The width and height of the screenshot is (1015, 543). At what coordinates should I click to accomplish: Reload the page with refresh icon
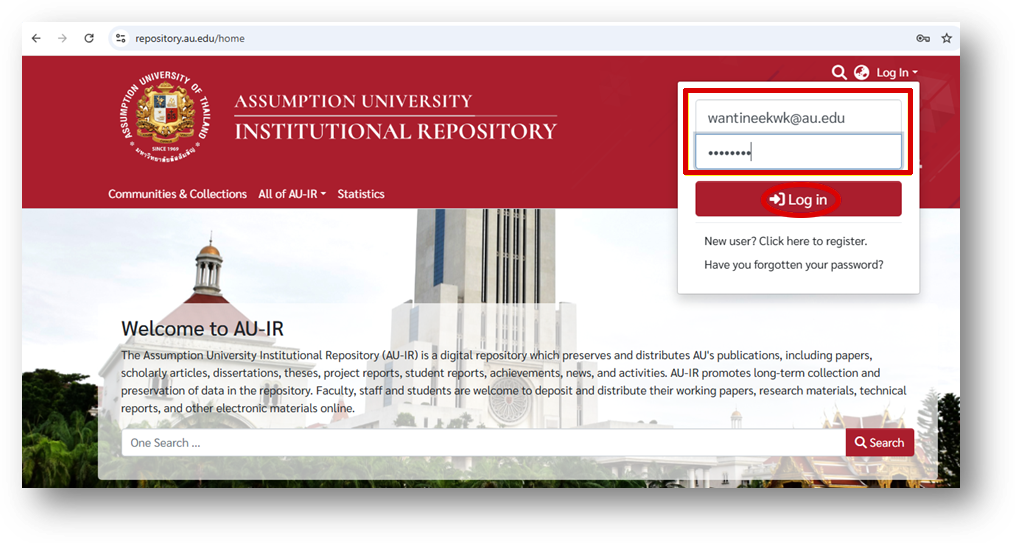coord(89,38)
